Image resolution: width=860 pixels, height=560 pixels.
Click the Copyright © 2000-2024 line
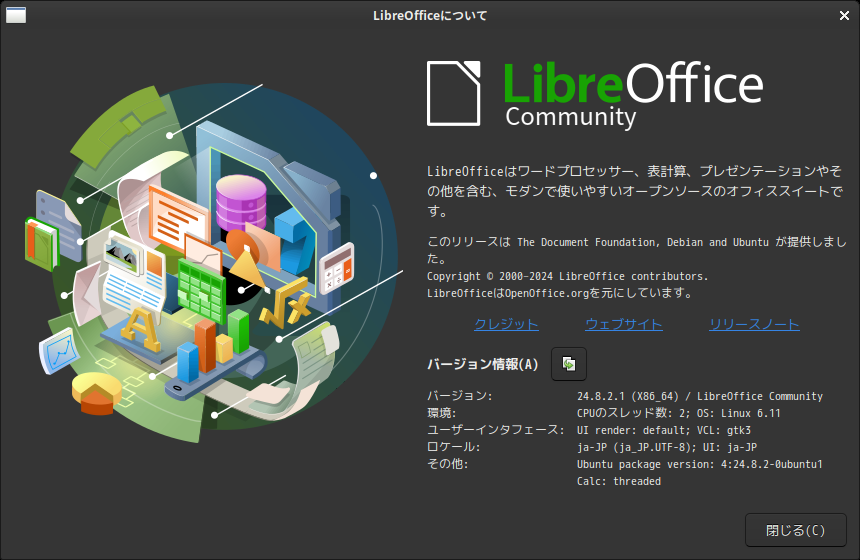[568, 276]
